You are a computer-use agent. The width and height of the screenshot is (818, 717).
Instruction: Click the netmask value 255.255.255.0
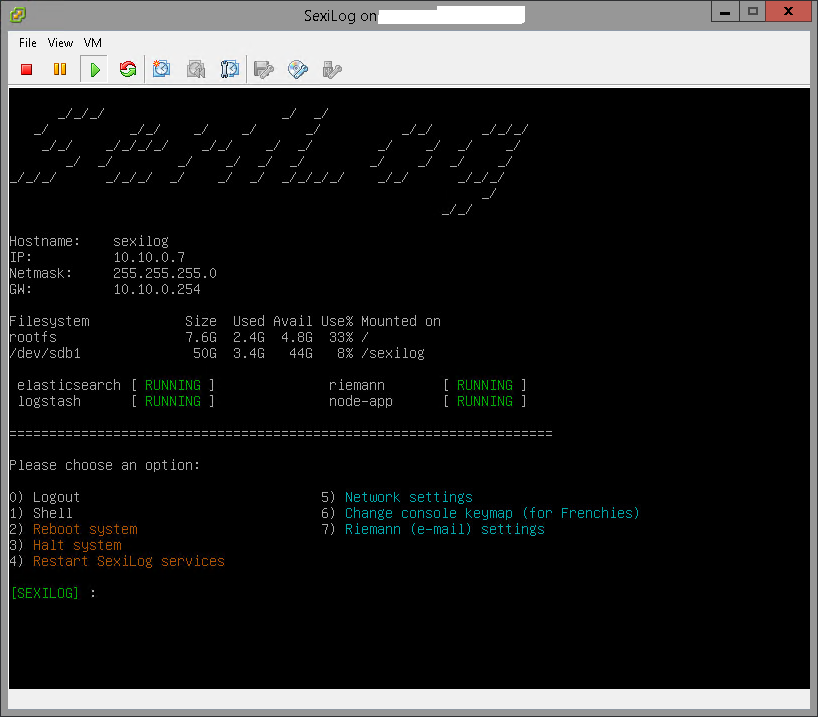165,273
